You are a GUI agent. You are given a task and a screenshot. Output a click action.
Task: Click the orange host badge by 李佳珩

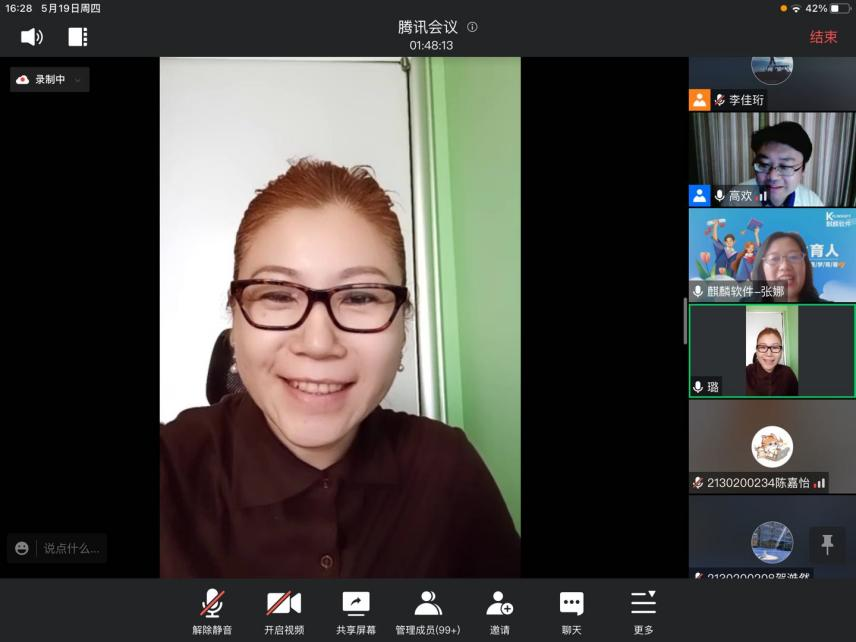(x=699, y=100)
